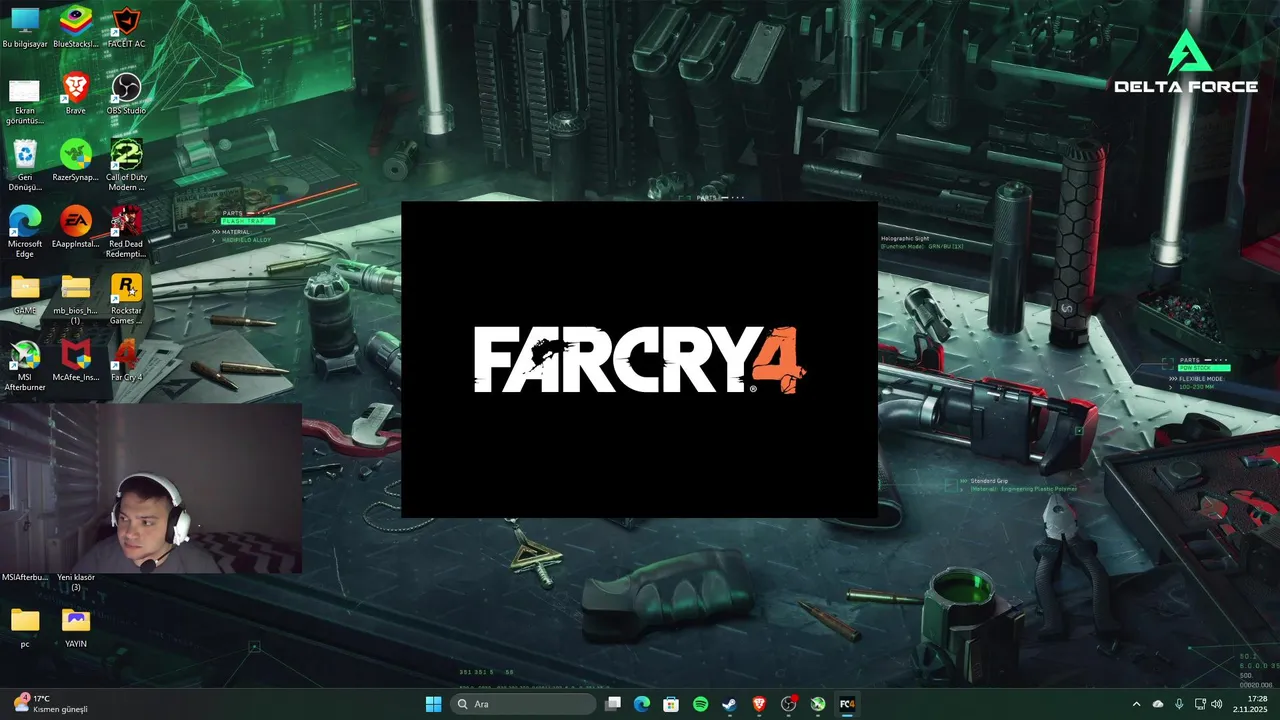Viewport: 1280px width, 720px height.
Task: Open Microsoft Store from the taskbar
Action: [x=671, y=704]
